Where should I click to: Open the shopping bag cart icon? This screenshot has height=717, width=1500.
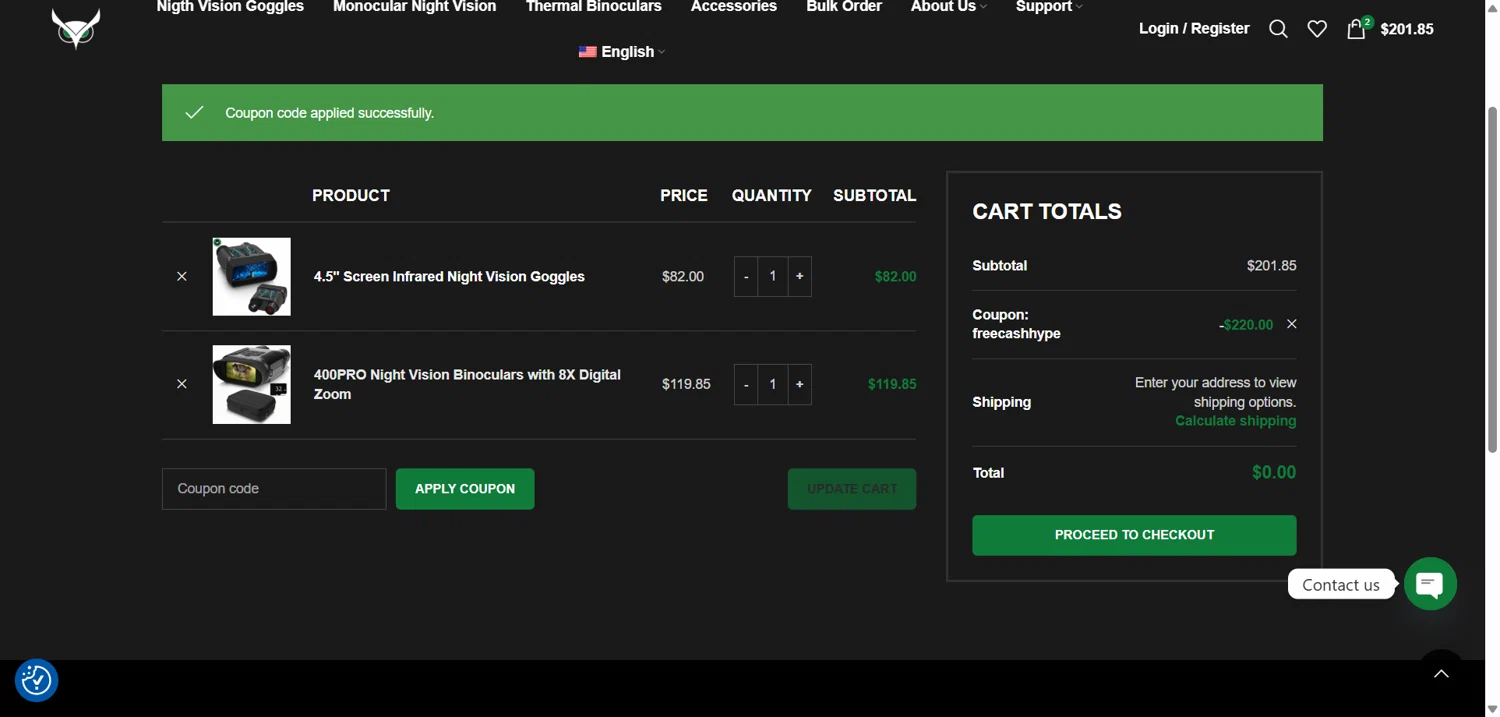[1356, 29]
